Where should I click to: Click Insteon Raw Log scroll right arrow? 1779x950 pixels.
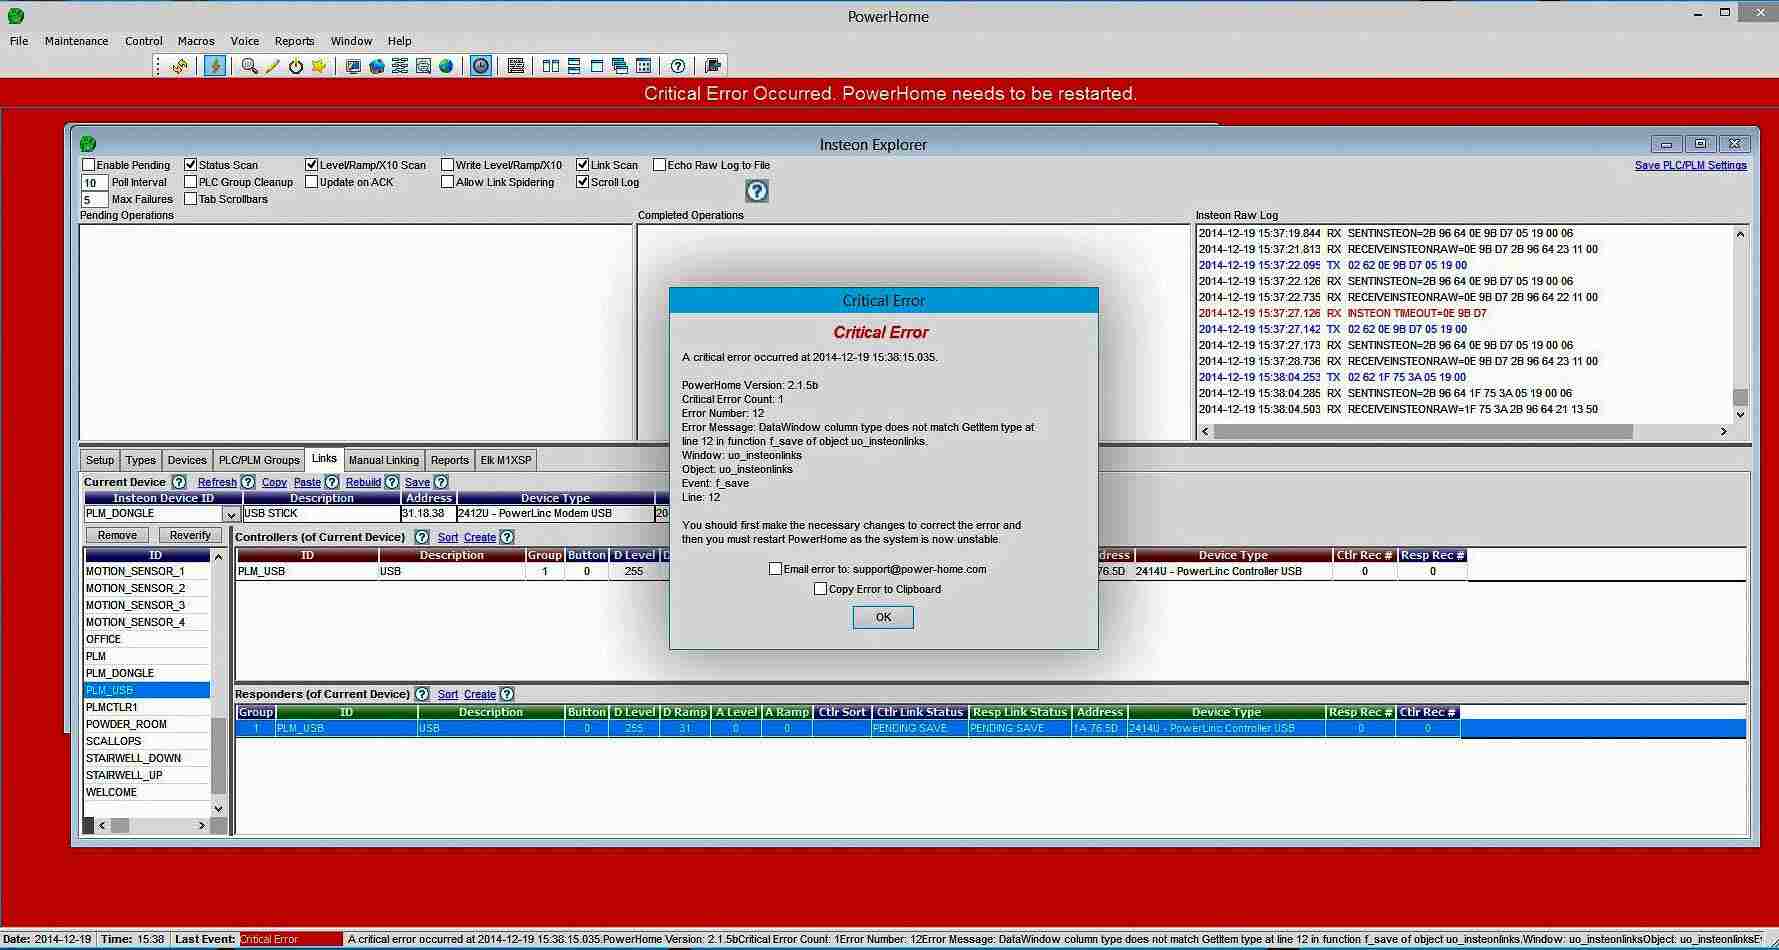1723,432
